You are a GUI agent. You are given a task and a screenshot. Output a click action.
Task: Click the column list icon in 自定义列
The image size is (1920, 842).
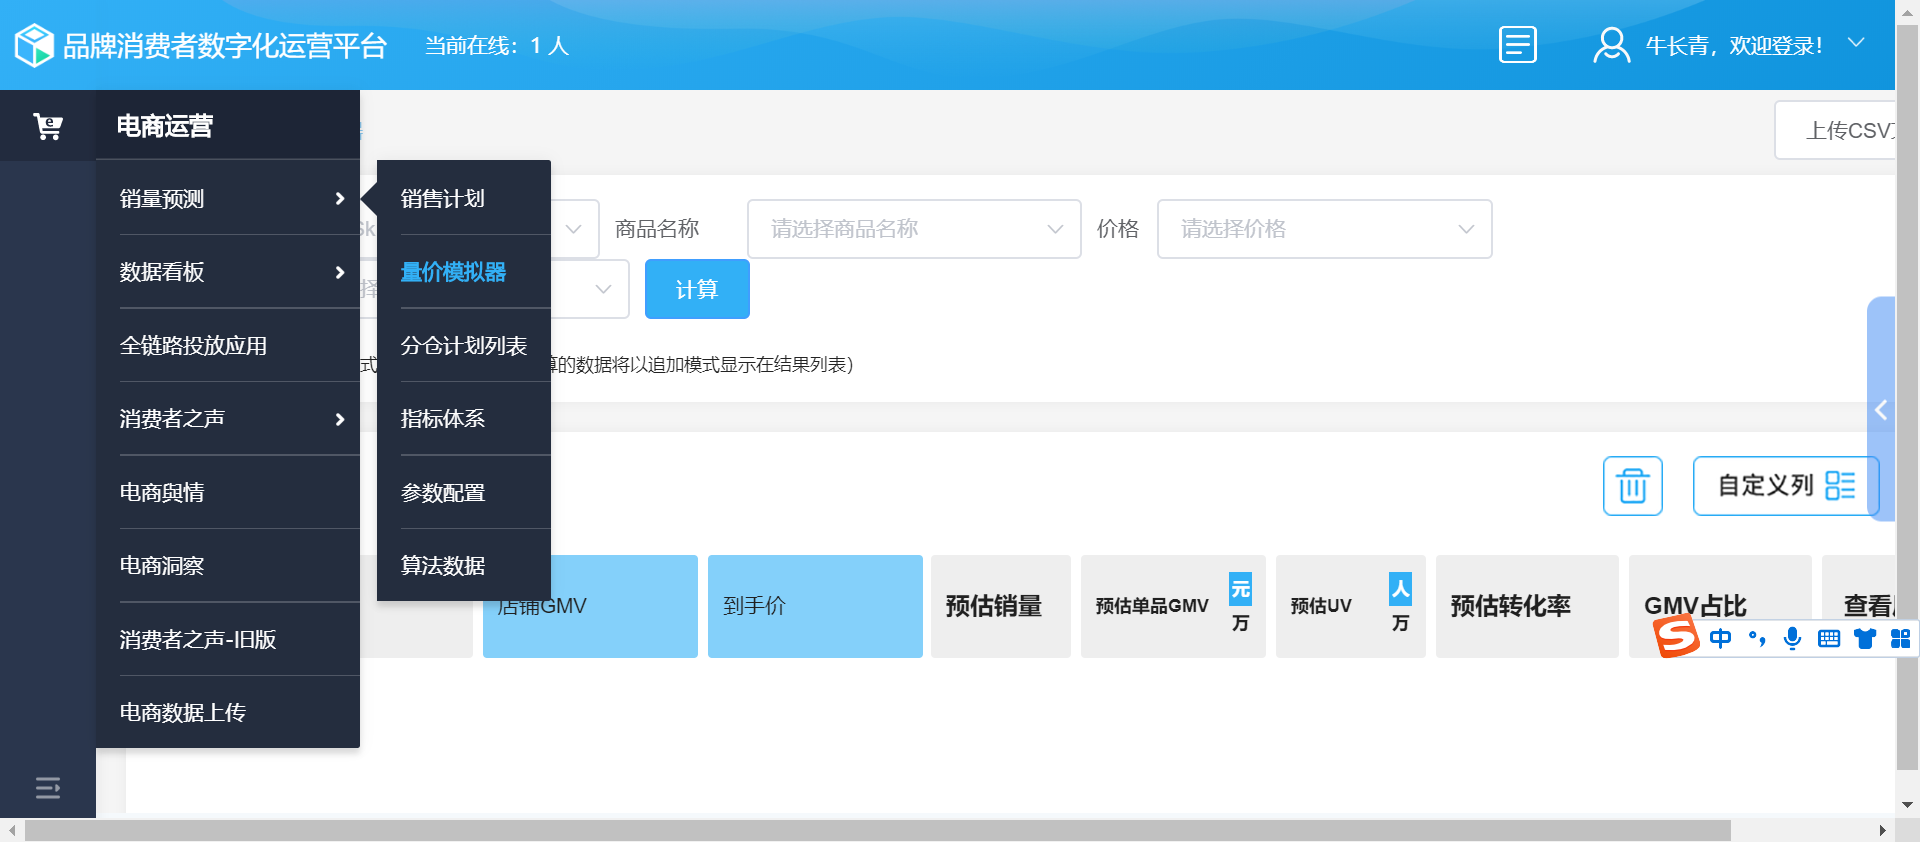(1840, 486)
